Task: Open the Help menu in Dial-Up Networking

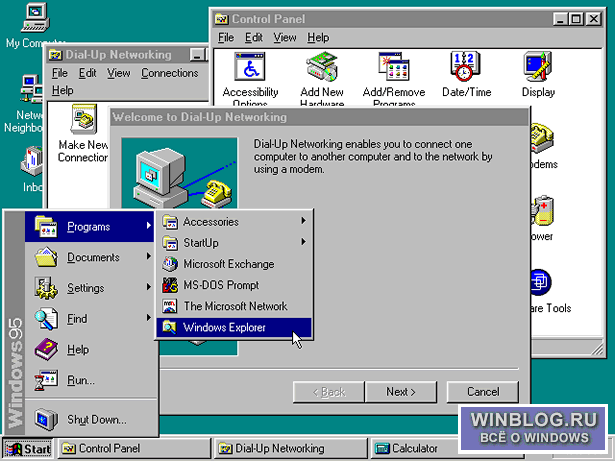Action: 62,90
